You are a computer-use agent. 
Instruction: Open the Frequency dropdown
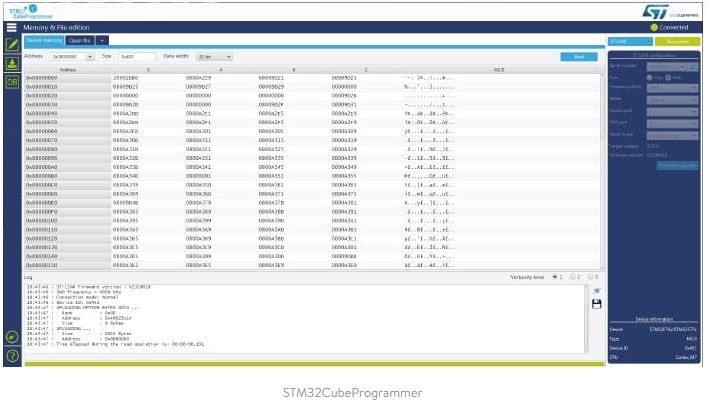click(672, 88)
